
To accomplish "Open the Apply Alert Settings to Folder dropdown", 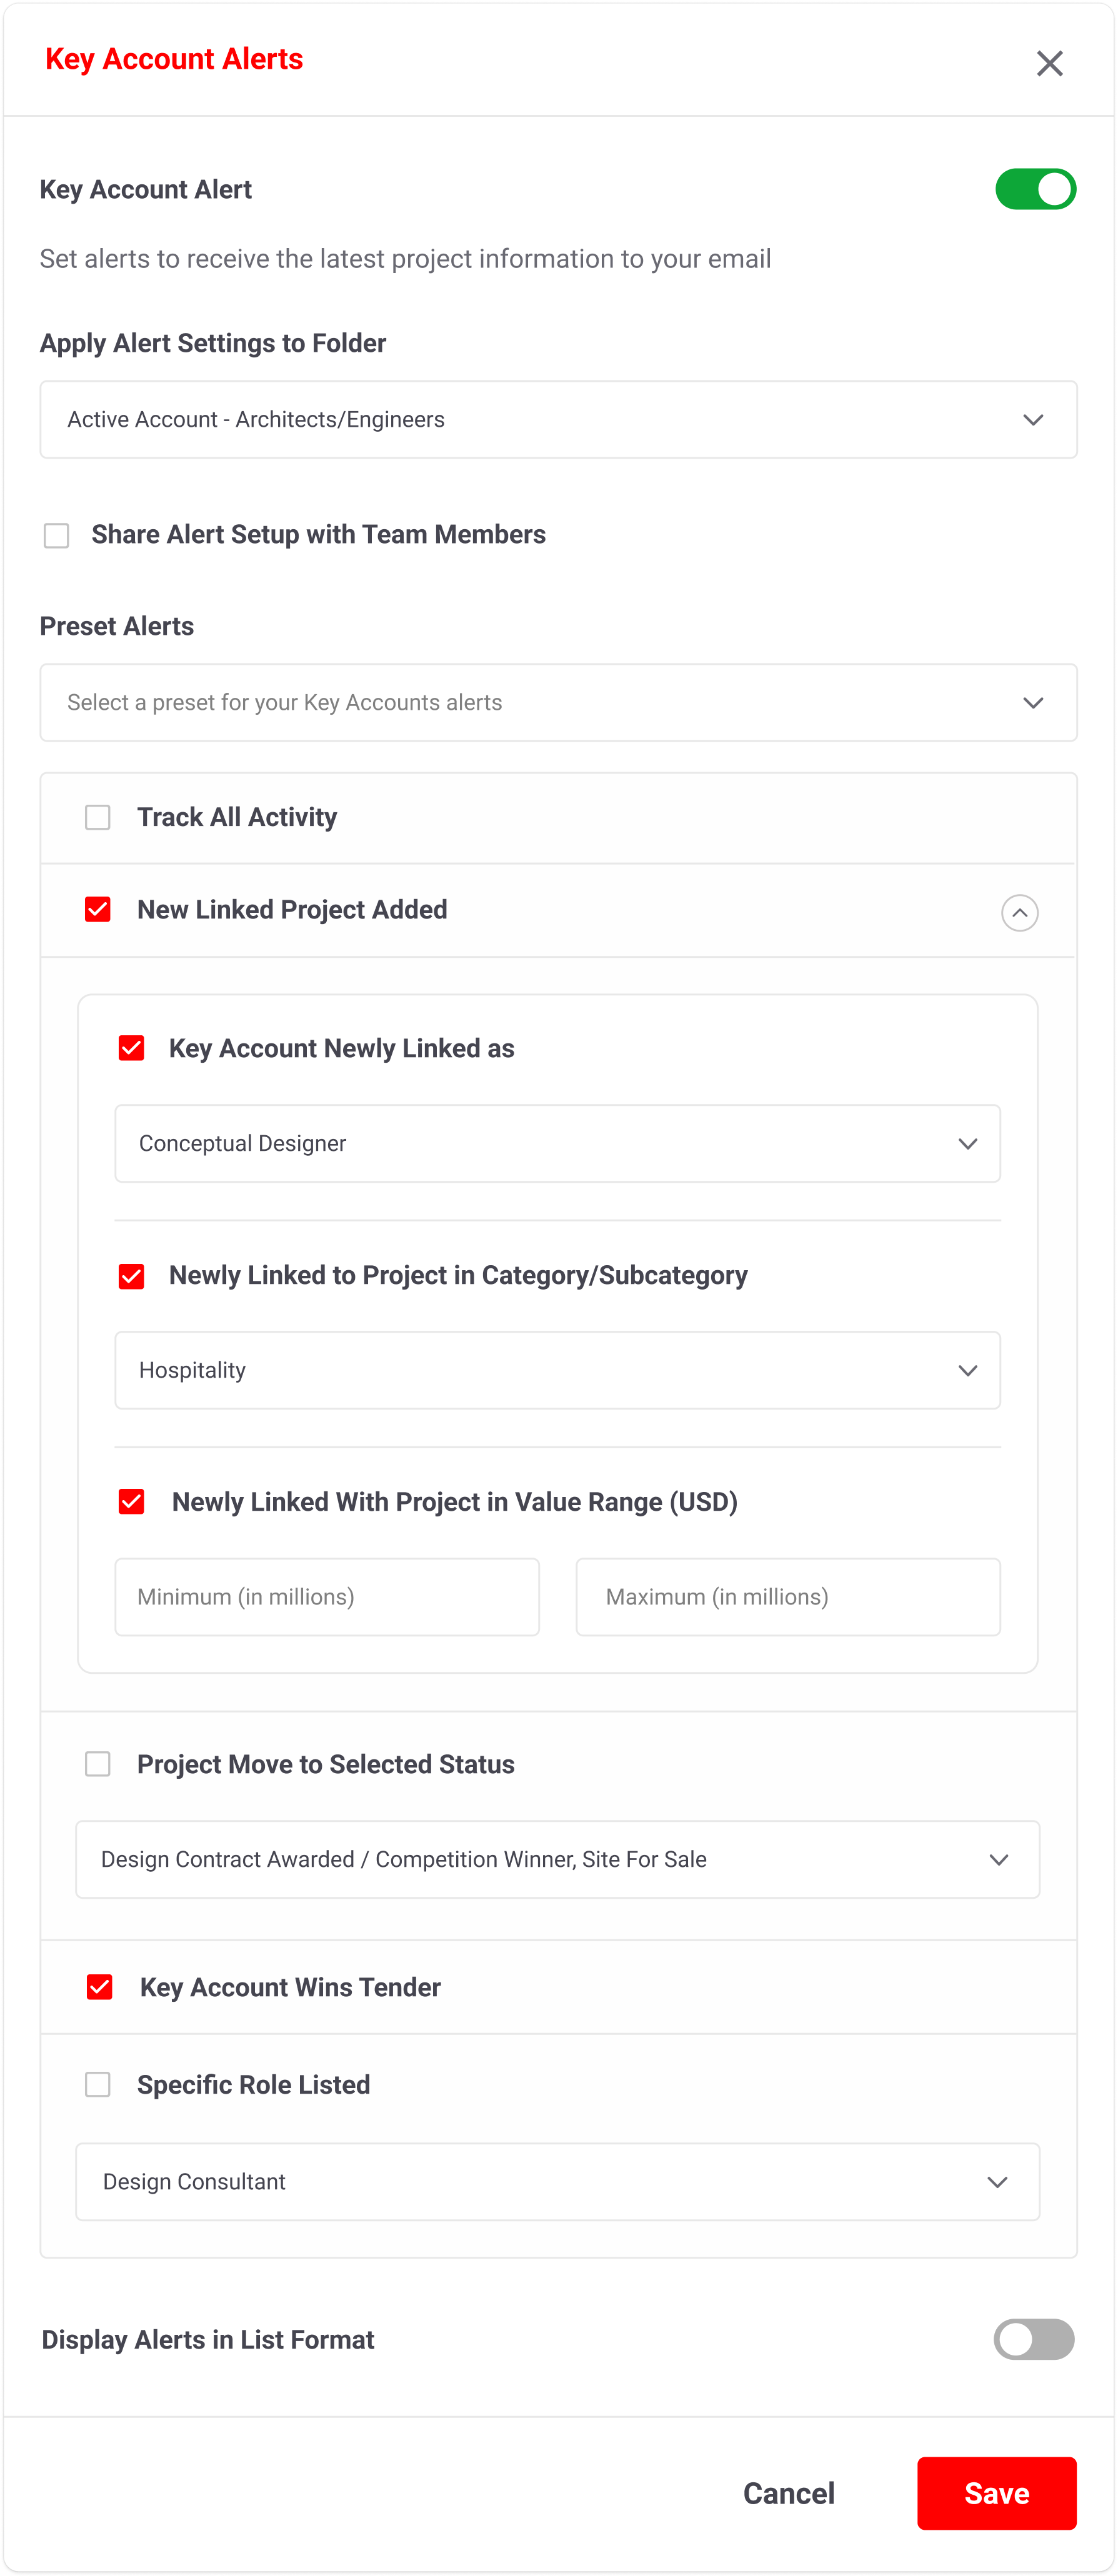I will [x=558, y=419].
